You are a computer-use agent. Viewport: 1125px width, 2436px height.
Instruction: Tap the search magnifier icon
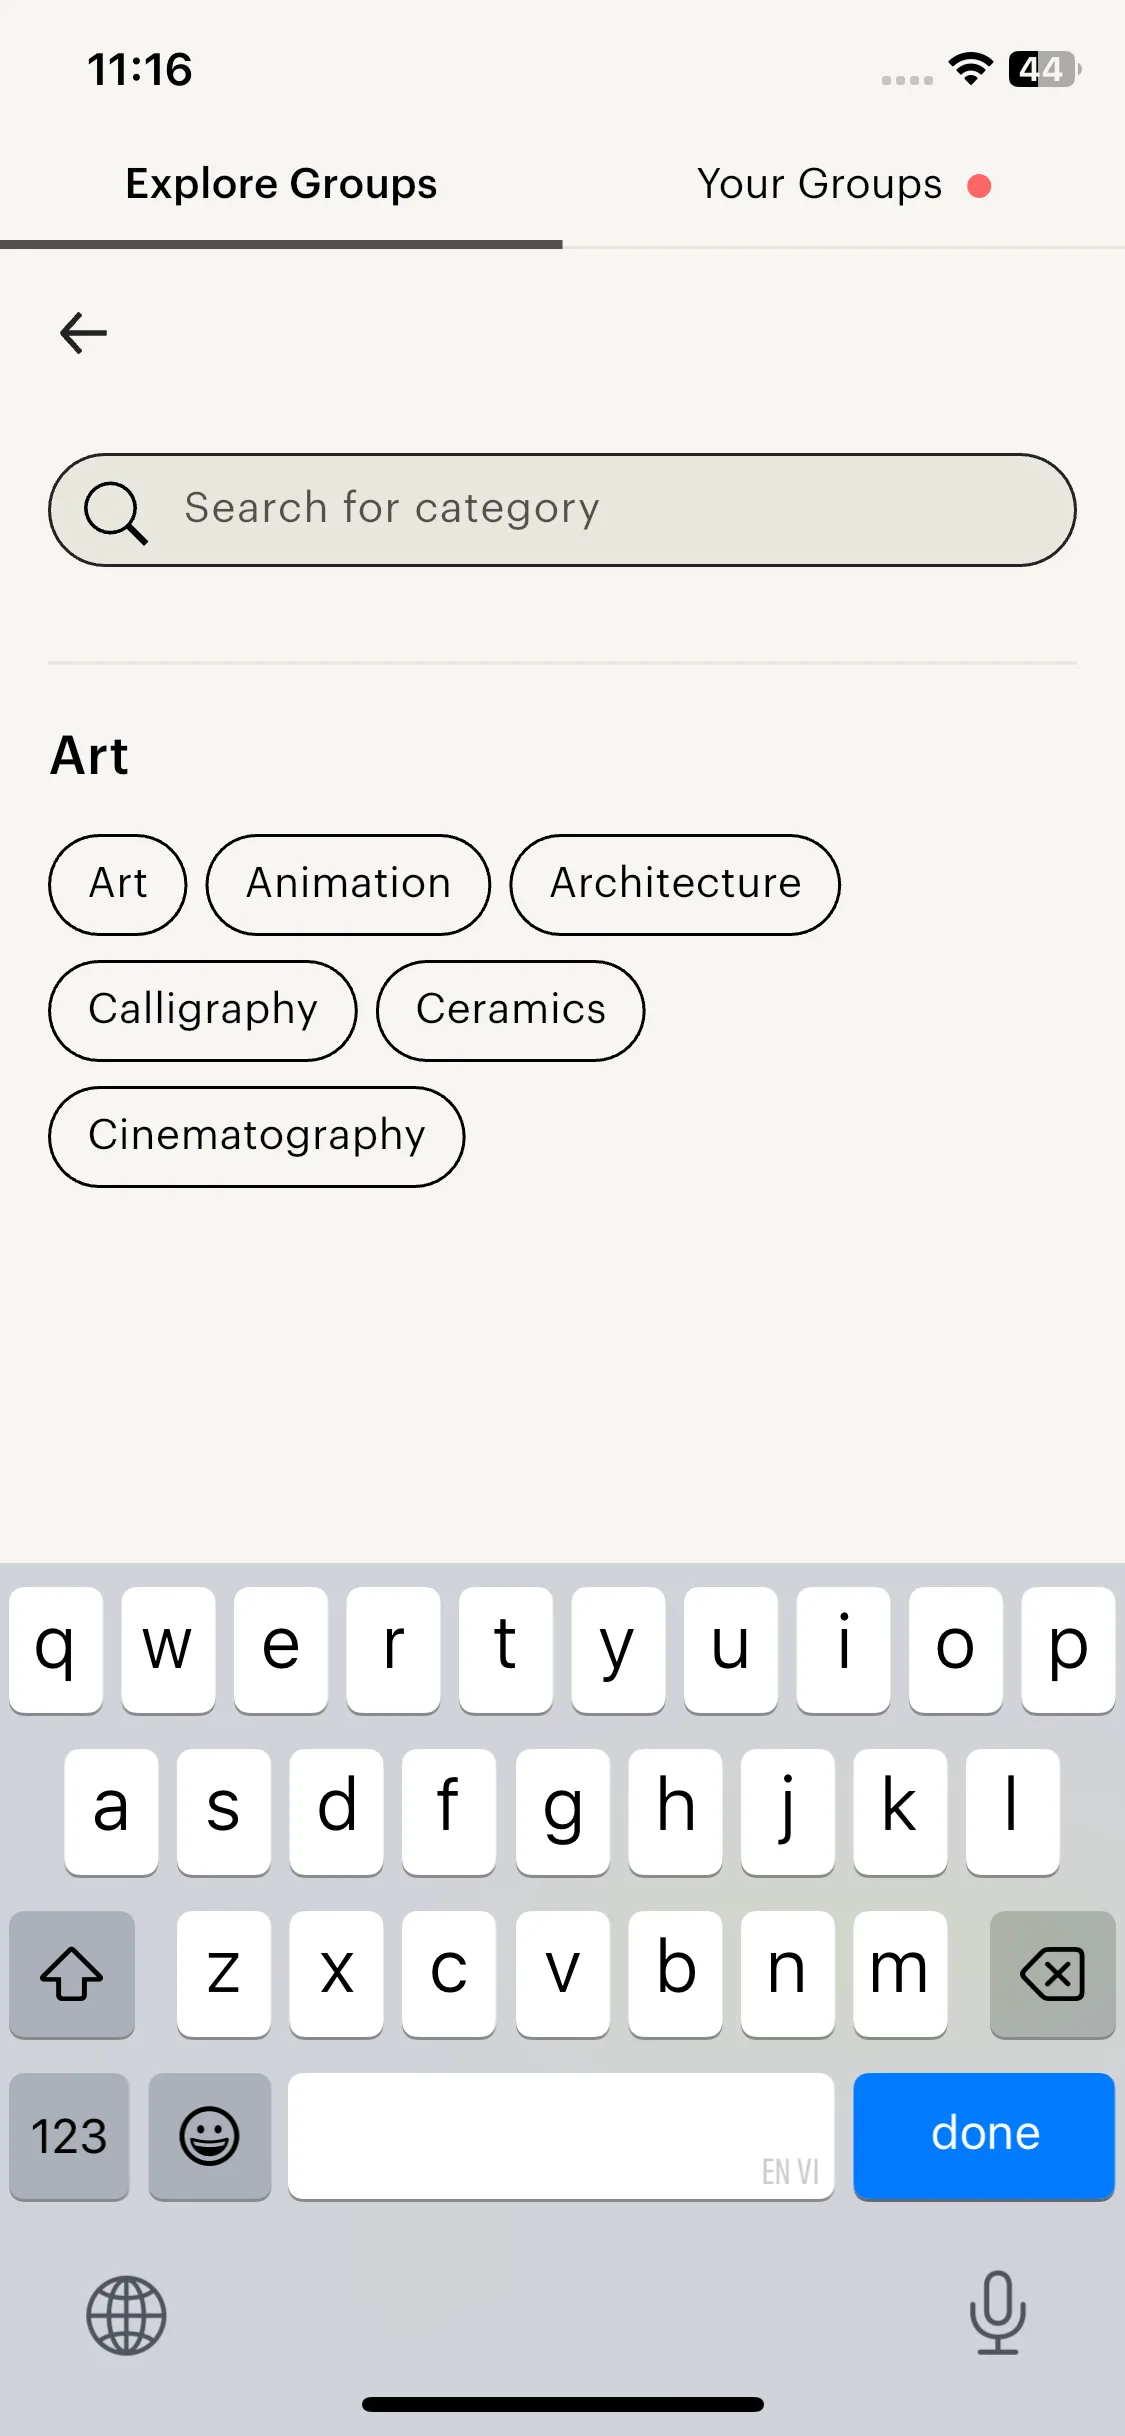pos(116,512)
